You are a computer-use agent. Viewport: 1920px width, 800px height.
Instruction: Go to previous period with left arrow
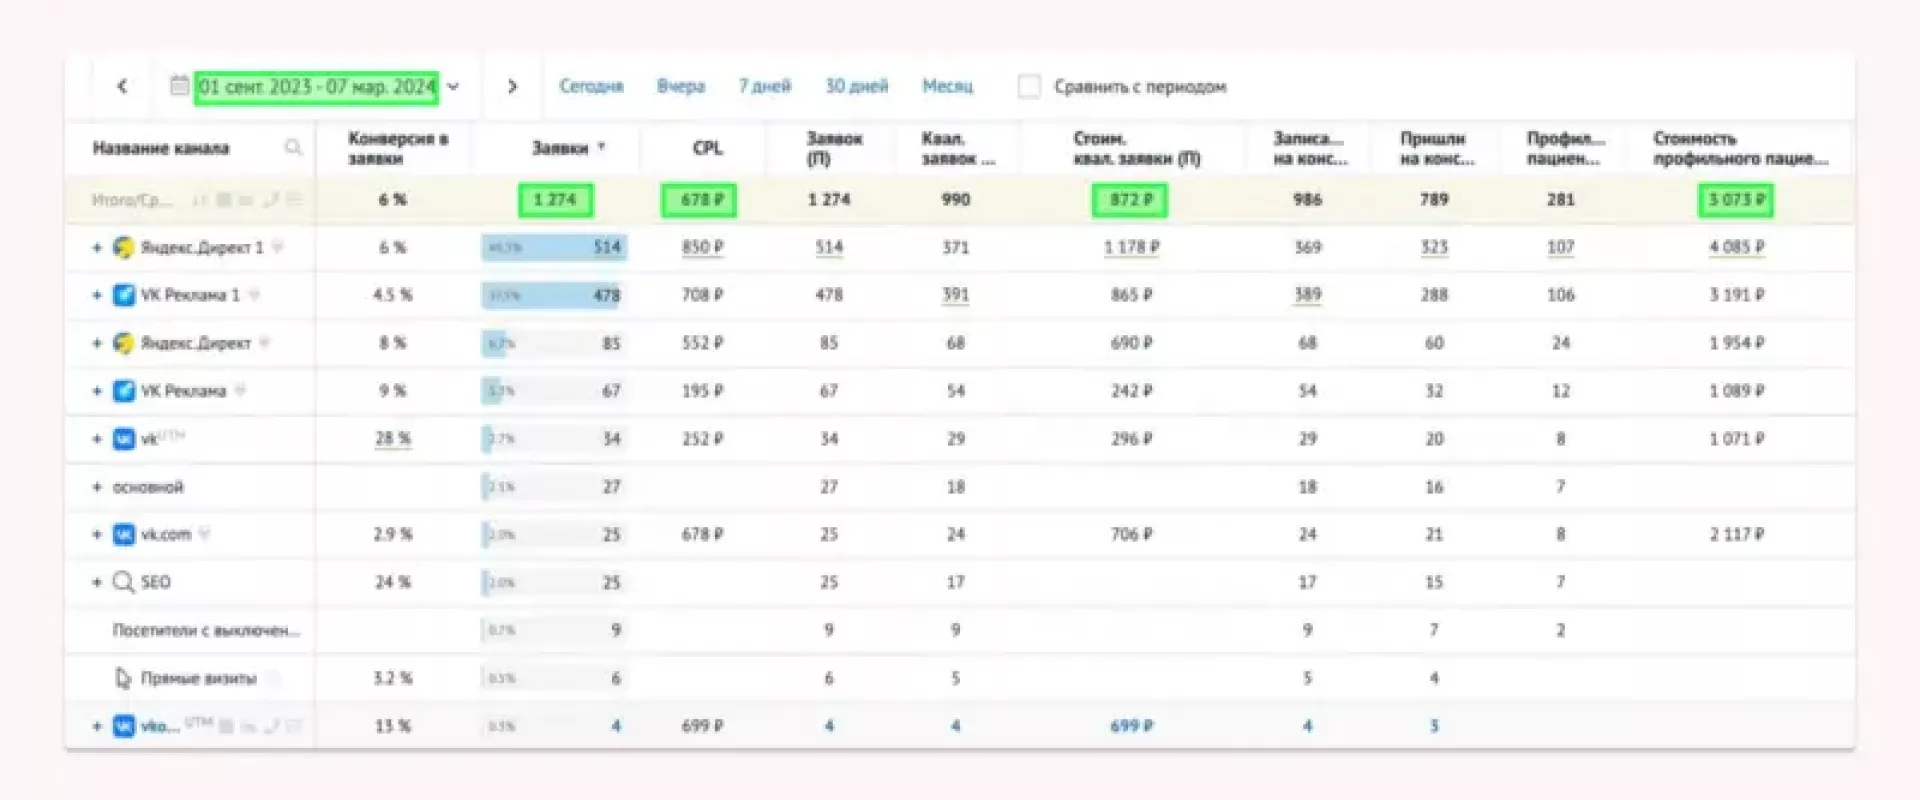tap(122, 86)
